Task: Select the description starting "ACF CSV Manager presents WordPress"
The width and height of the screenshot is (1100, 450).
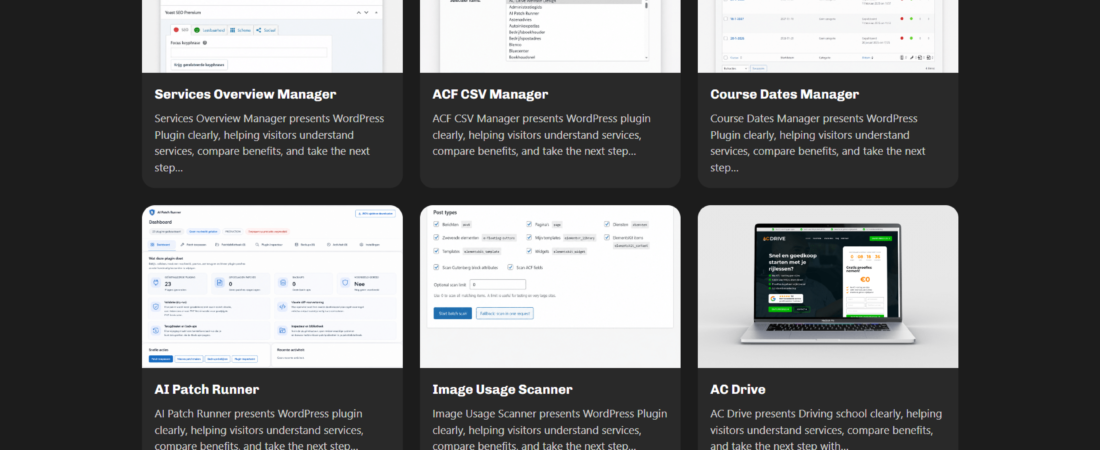Action: [x=542, y=135]
